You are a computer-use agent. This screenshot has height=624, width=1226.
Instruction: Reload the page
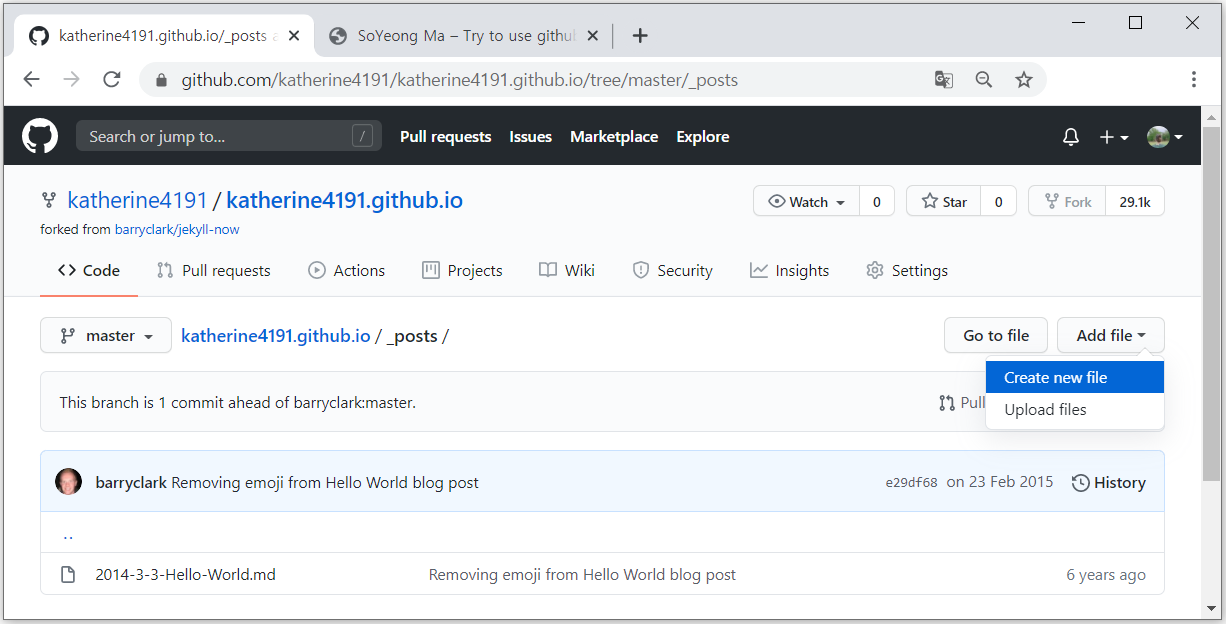(112, 80)
